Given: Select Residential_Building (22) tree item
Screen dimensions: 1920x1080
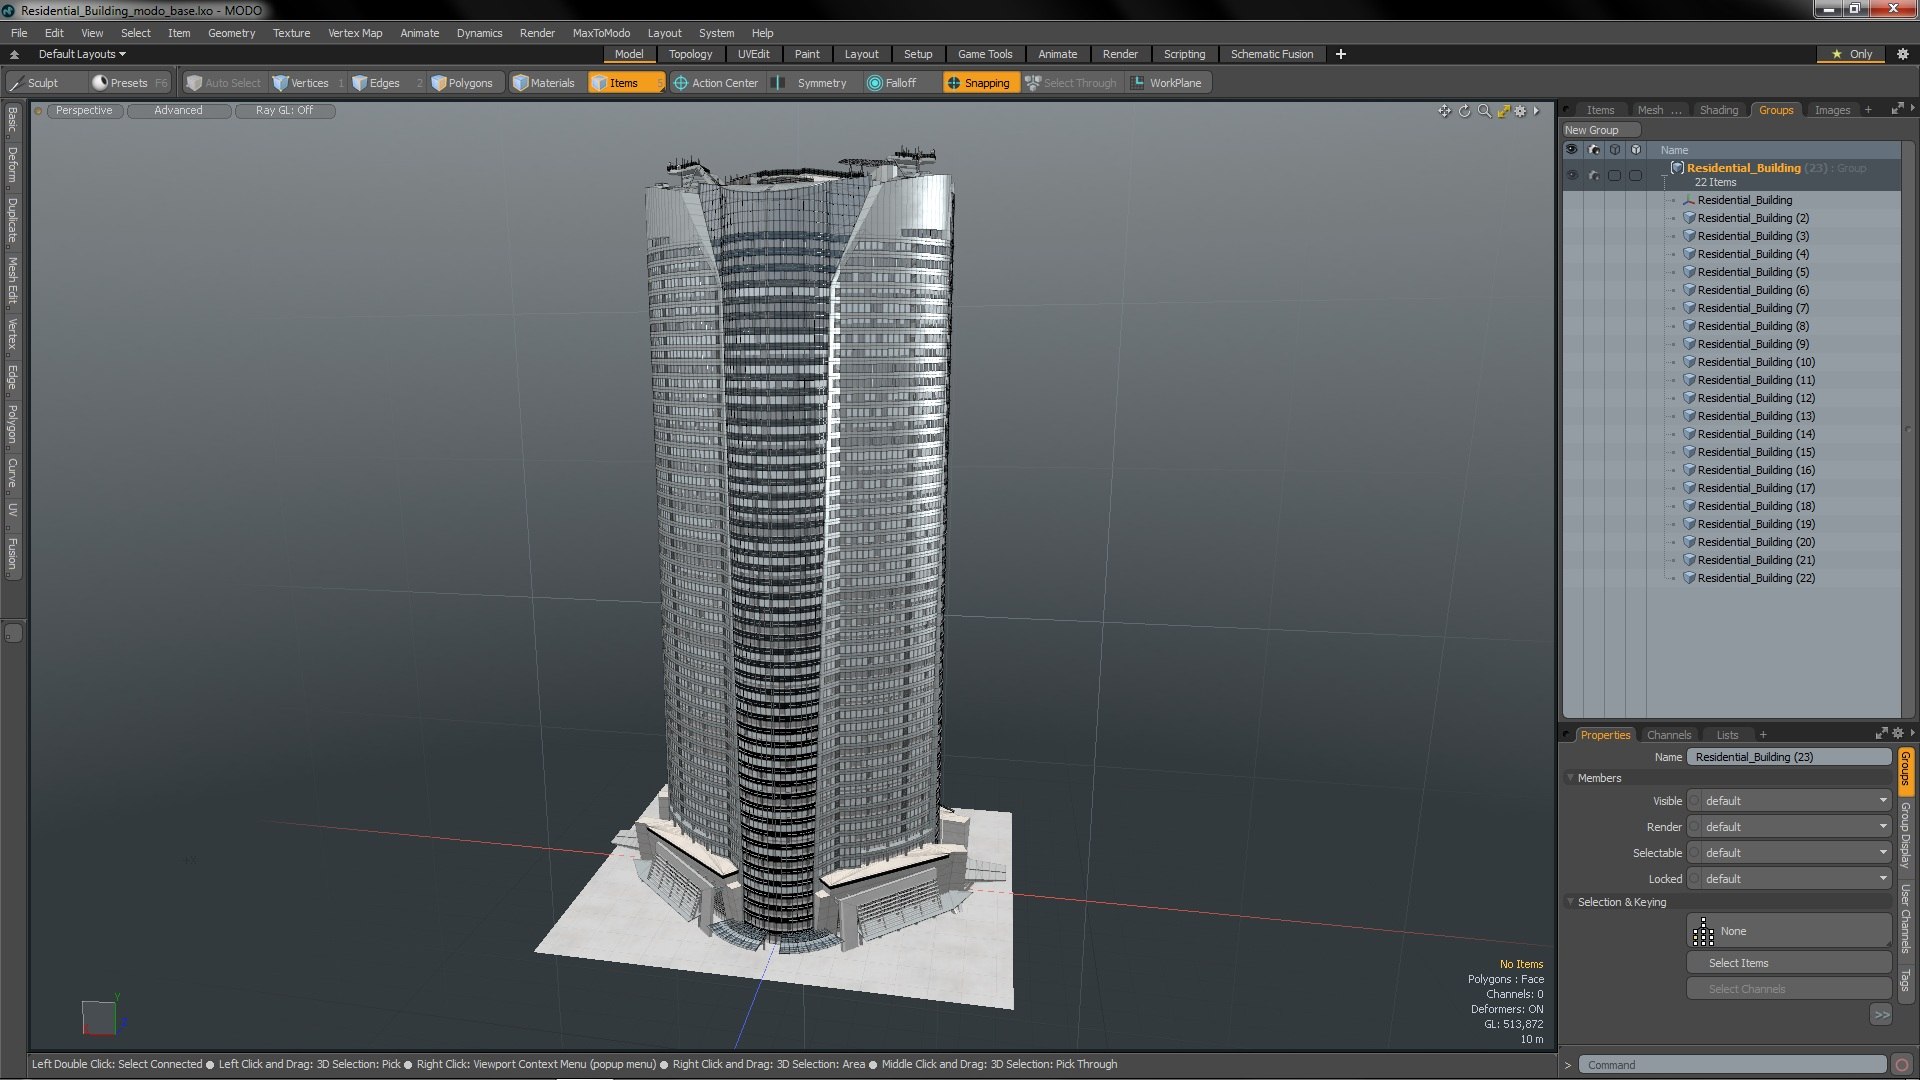Looking at the screenshot, I should pyautogui.click(x=1756, y=578).
